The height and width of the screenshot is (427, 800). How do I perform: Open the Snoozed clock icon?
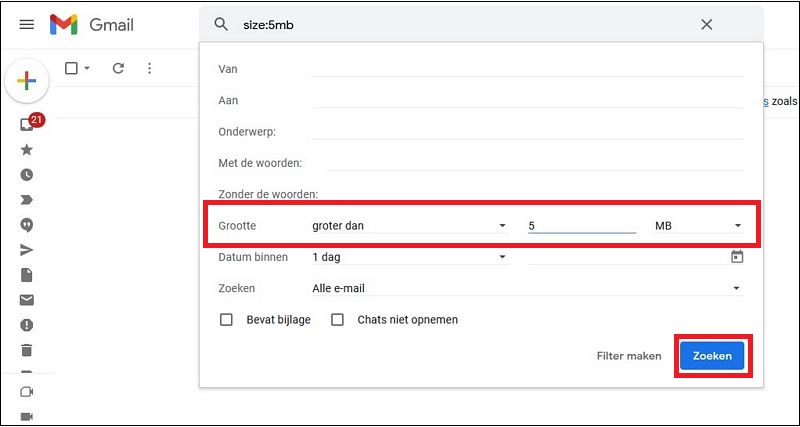click(27, 175)
